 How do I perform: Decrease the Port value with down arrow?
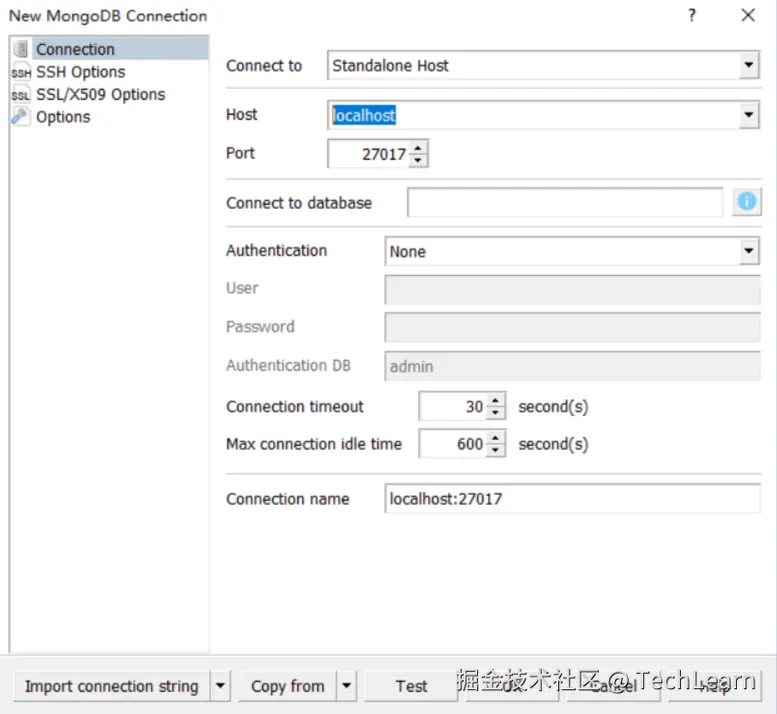(x=418, y=161)
